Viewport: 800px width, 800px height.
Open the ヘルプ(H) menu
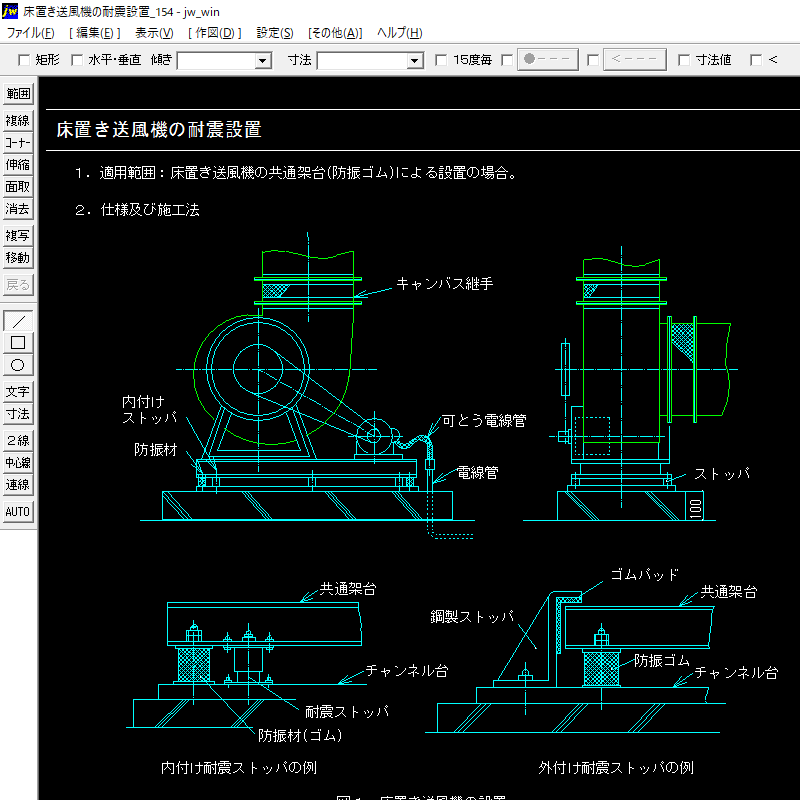[x=399, y=33]
